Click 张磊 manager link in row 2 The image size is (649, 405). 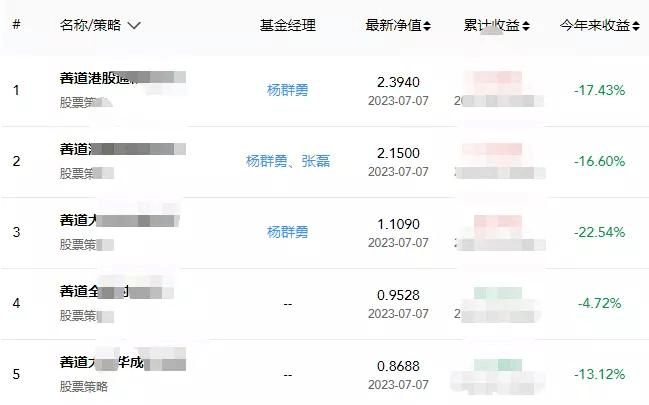point(315,161)
